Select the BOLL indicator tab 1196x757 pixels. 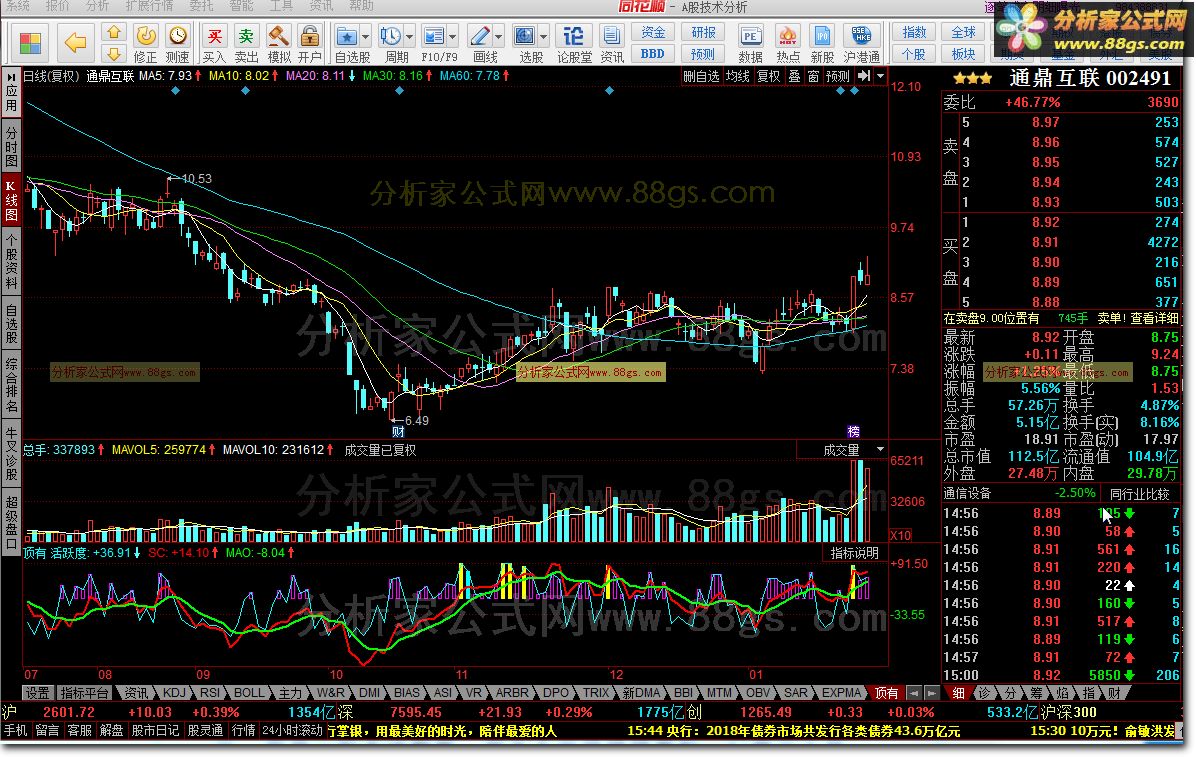click(x=249, y=693)
